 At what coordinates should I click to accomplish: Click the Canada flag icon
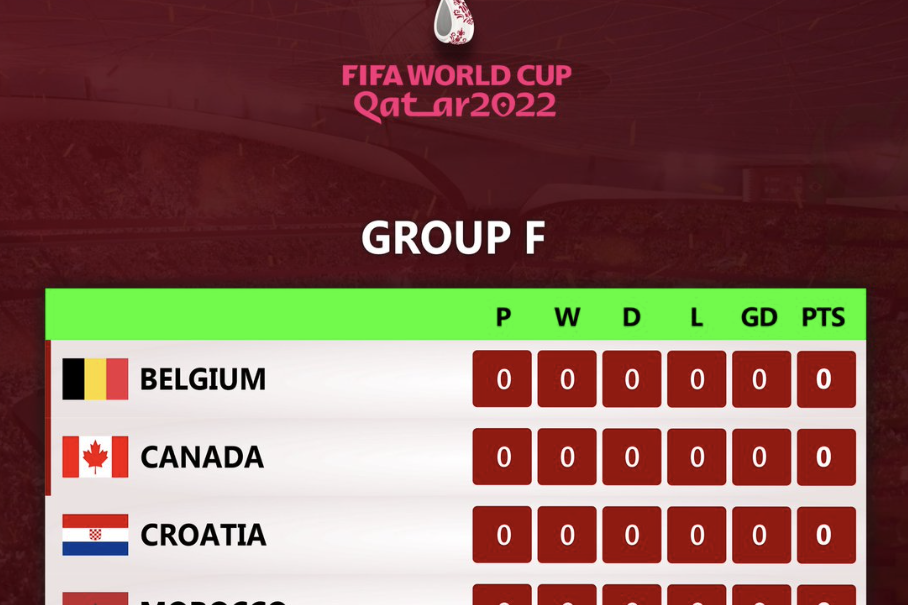[95, 457]
